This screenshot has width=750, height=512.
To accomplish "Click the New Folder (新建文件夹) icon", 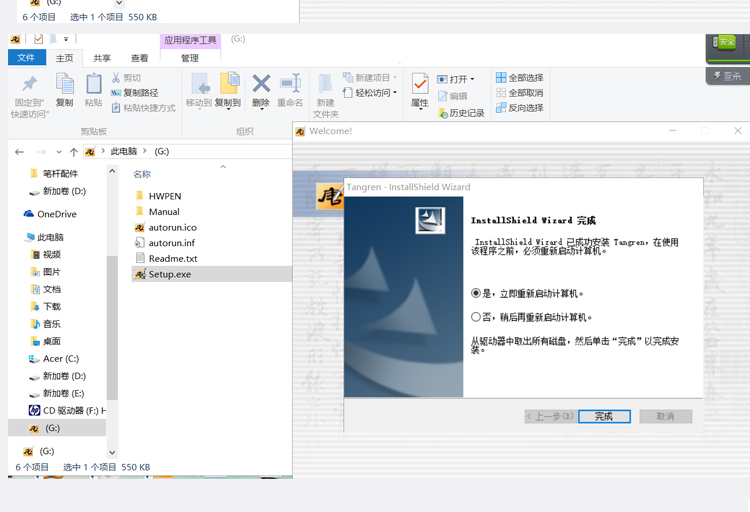I will pos(325,92).
